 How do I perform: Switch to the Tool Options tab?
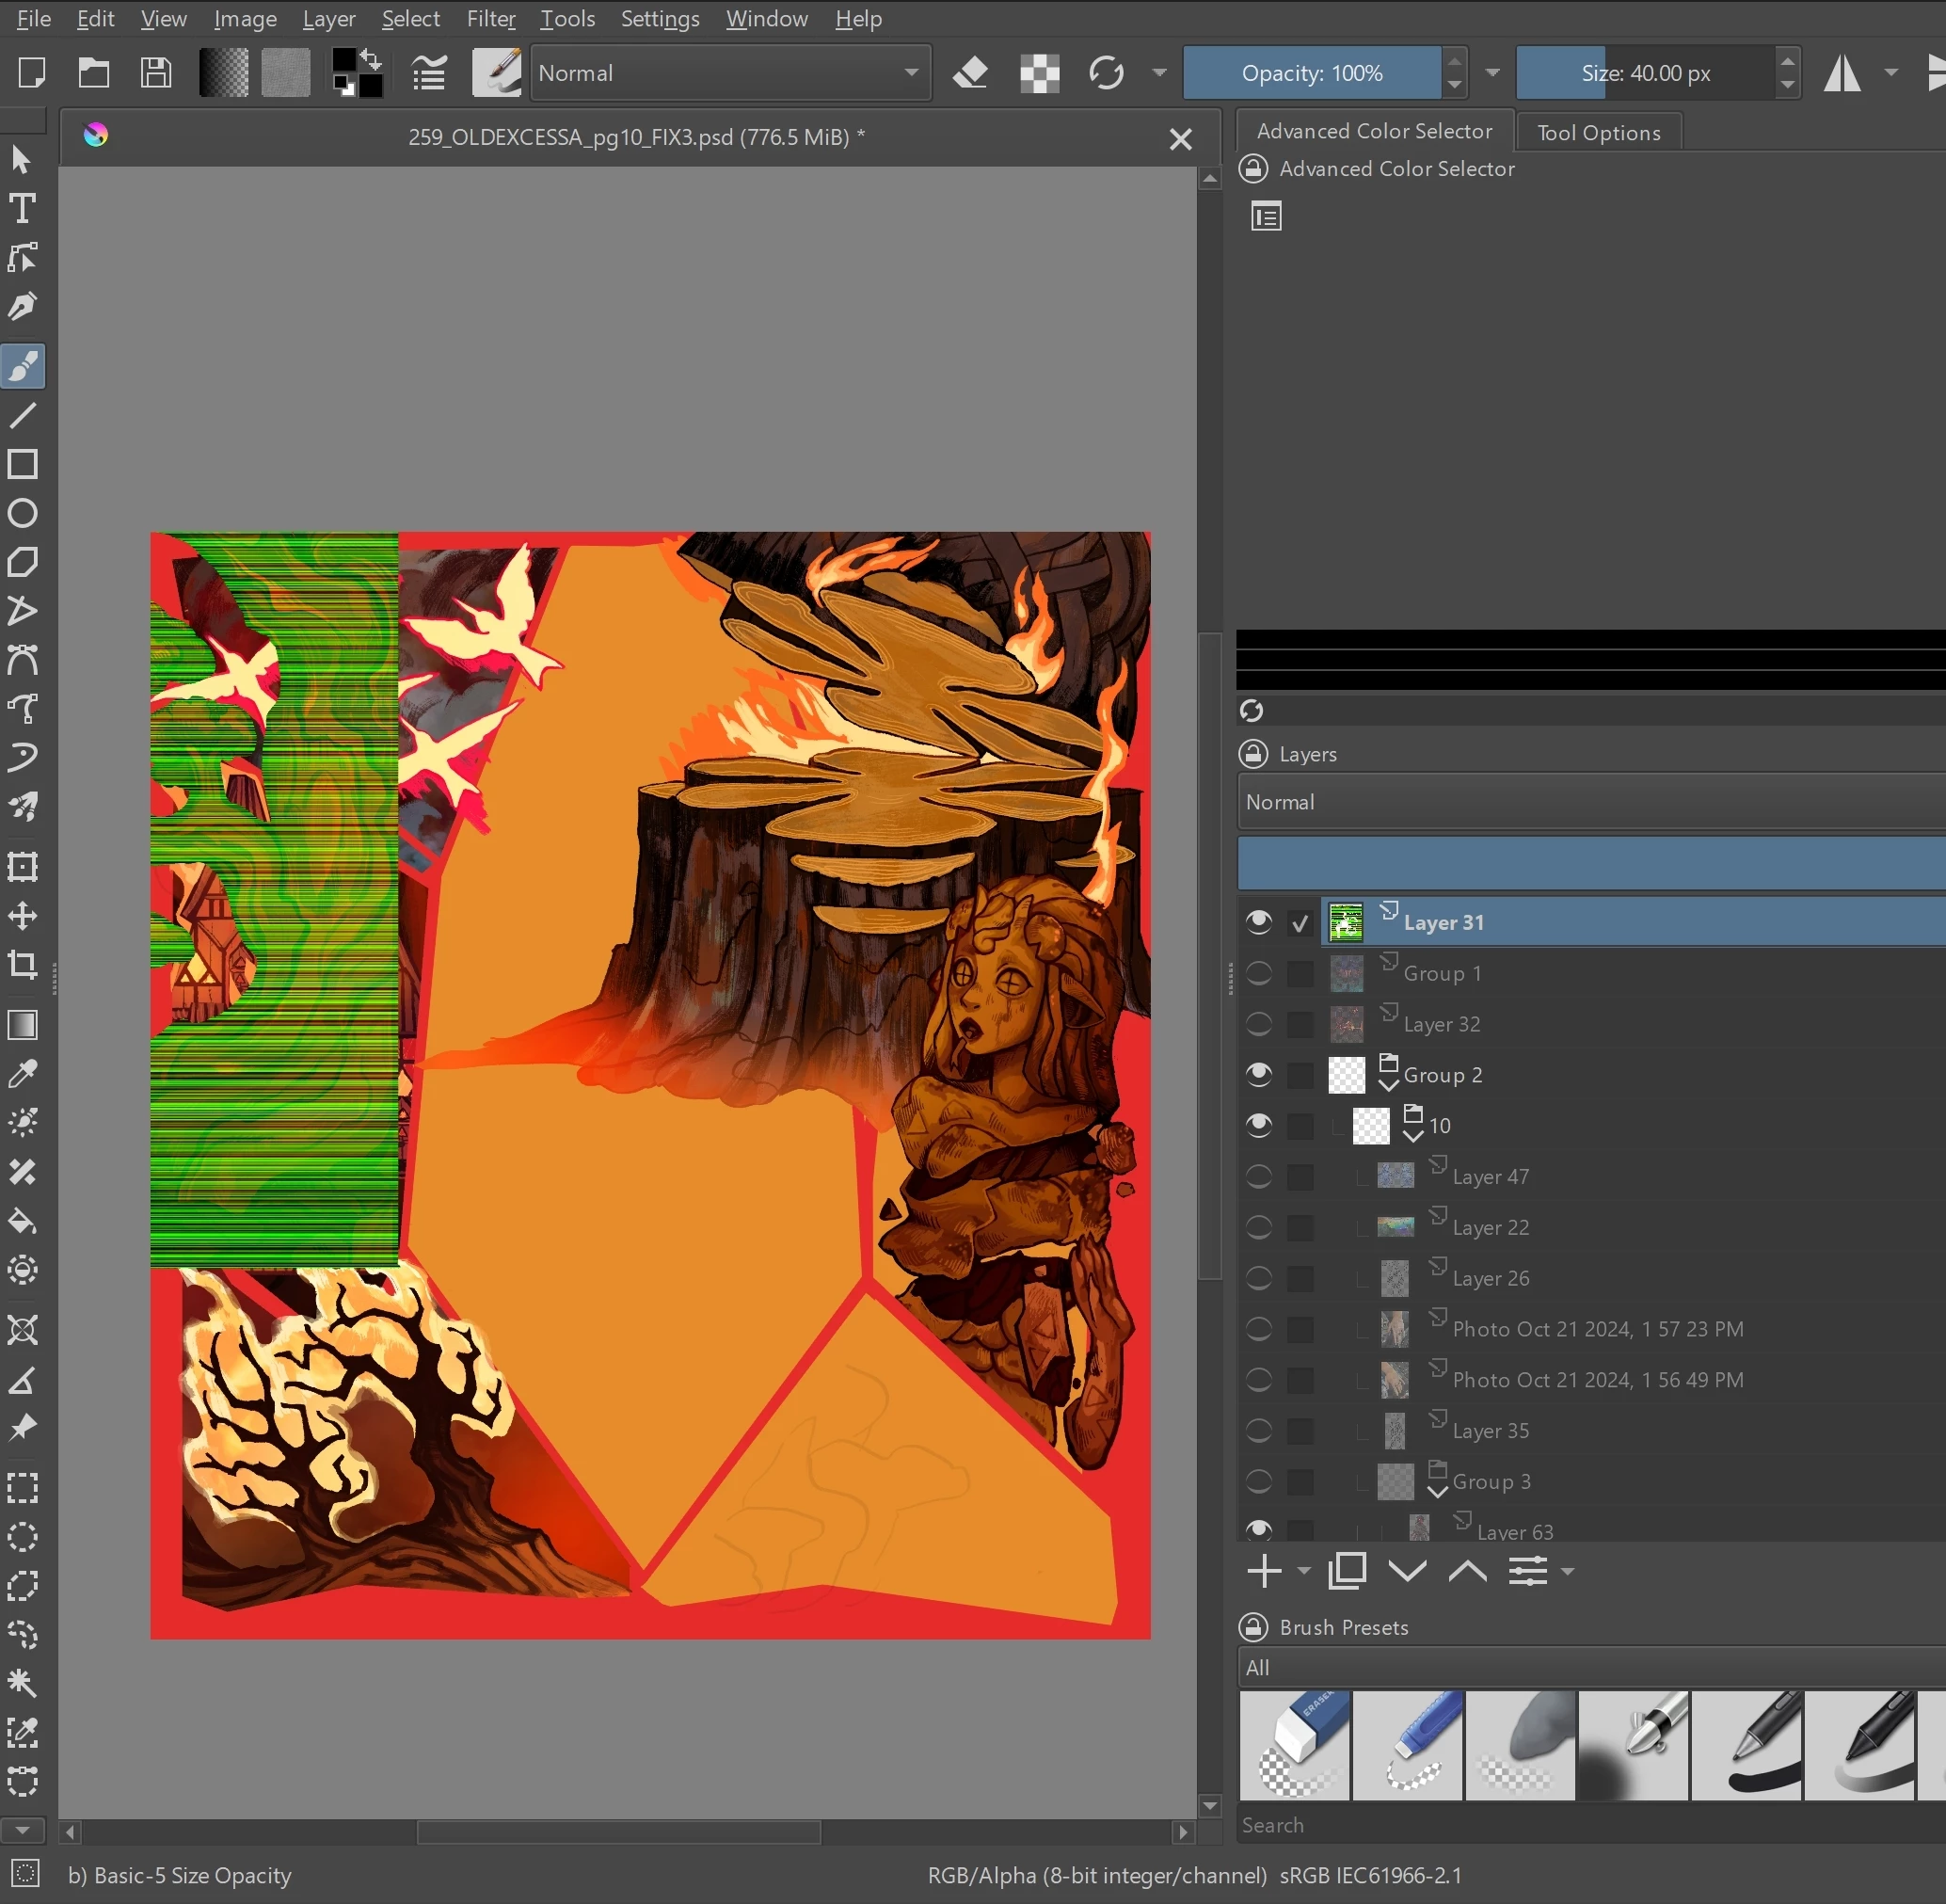point(1598,133)
